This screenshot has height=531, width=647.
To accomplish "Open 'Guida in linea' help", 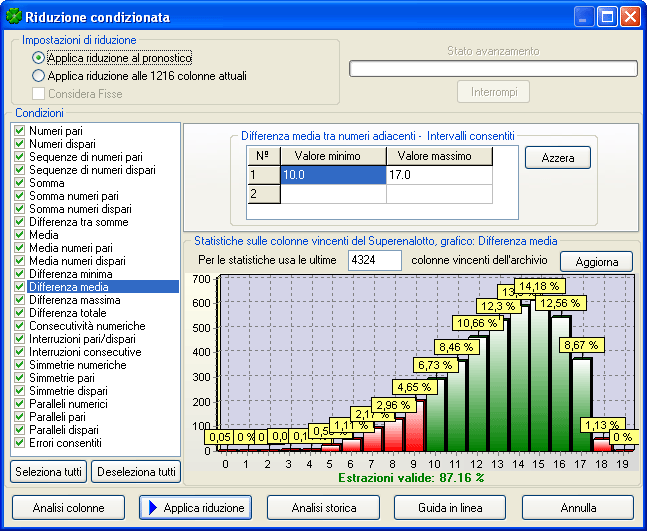I will [450, 508].
